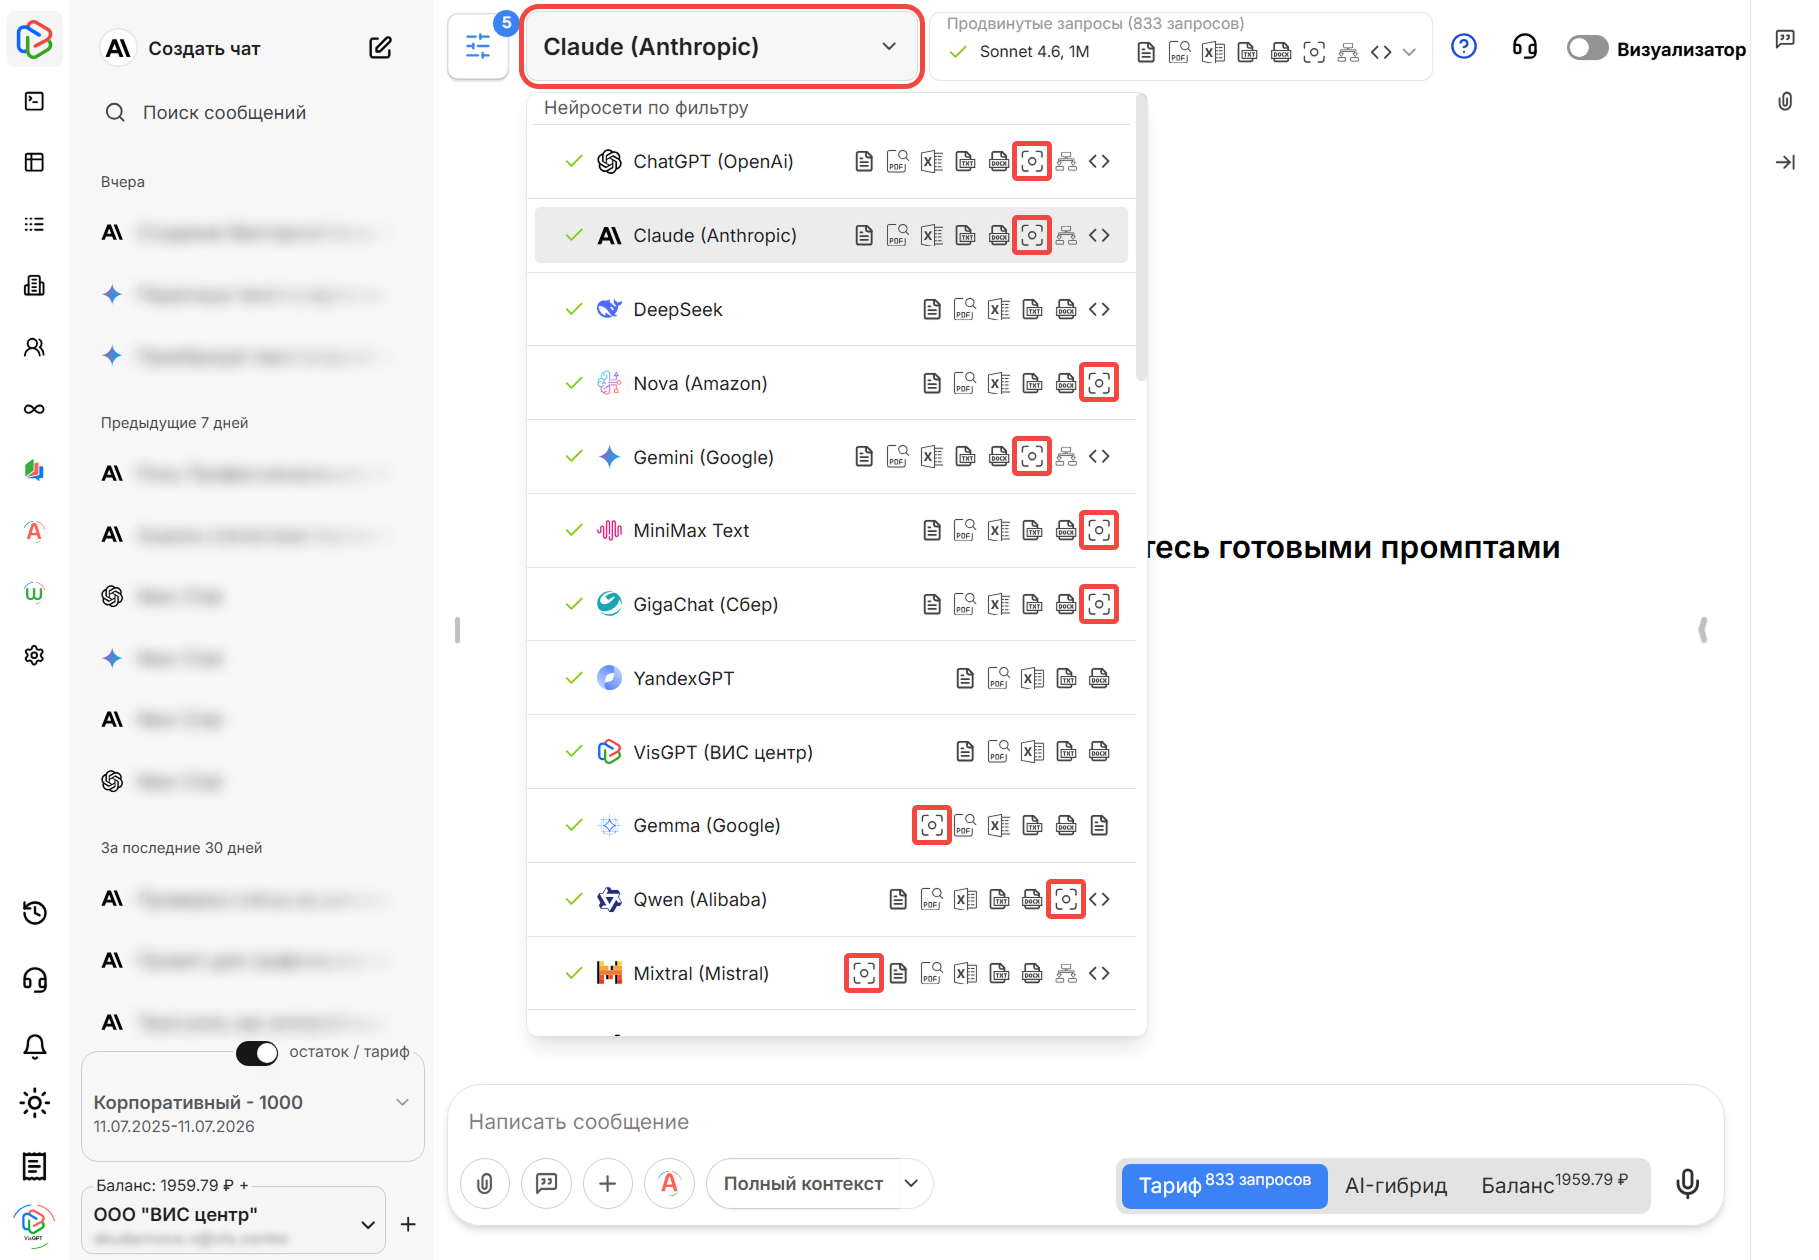
Task: Click the image recognition icon for ChatGPT
Action: coord(1032,162)
